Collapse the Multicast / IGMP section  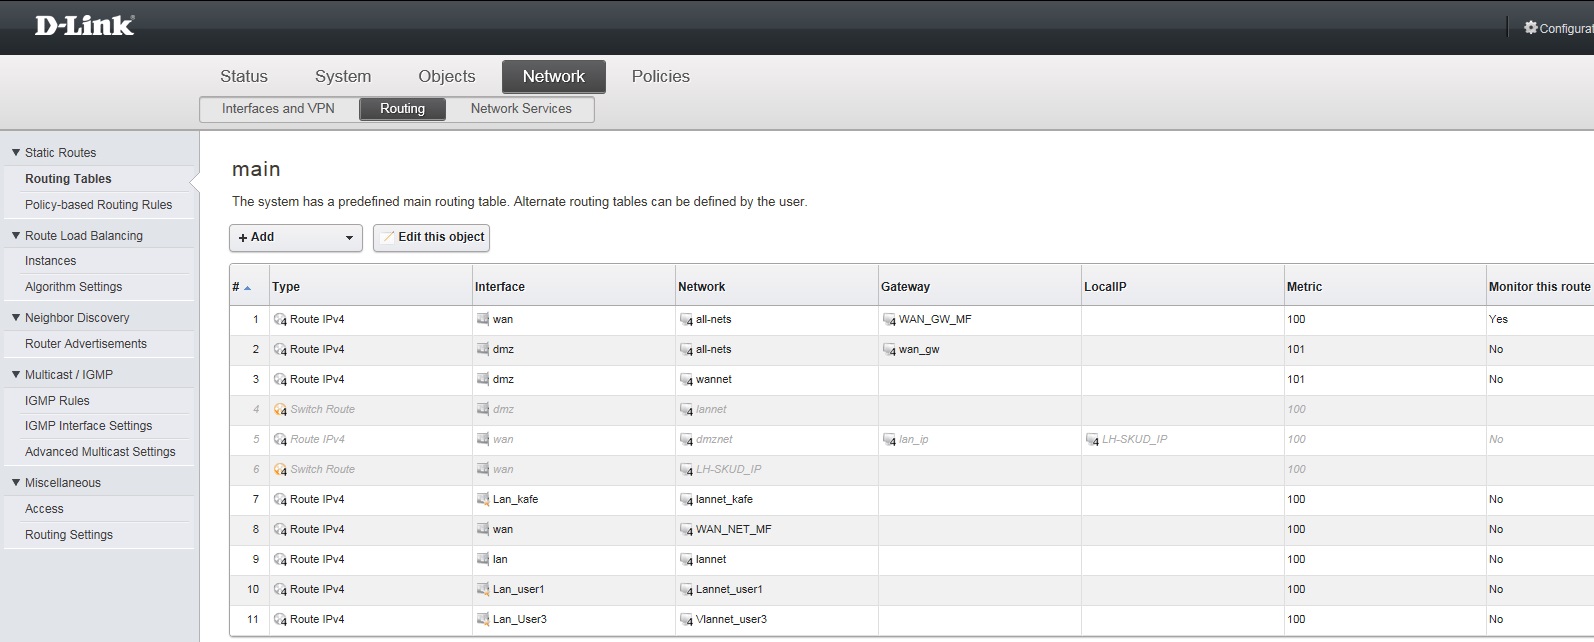point(16,375)
